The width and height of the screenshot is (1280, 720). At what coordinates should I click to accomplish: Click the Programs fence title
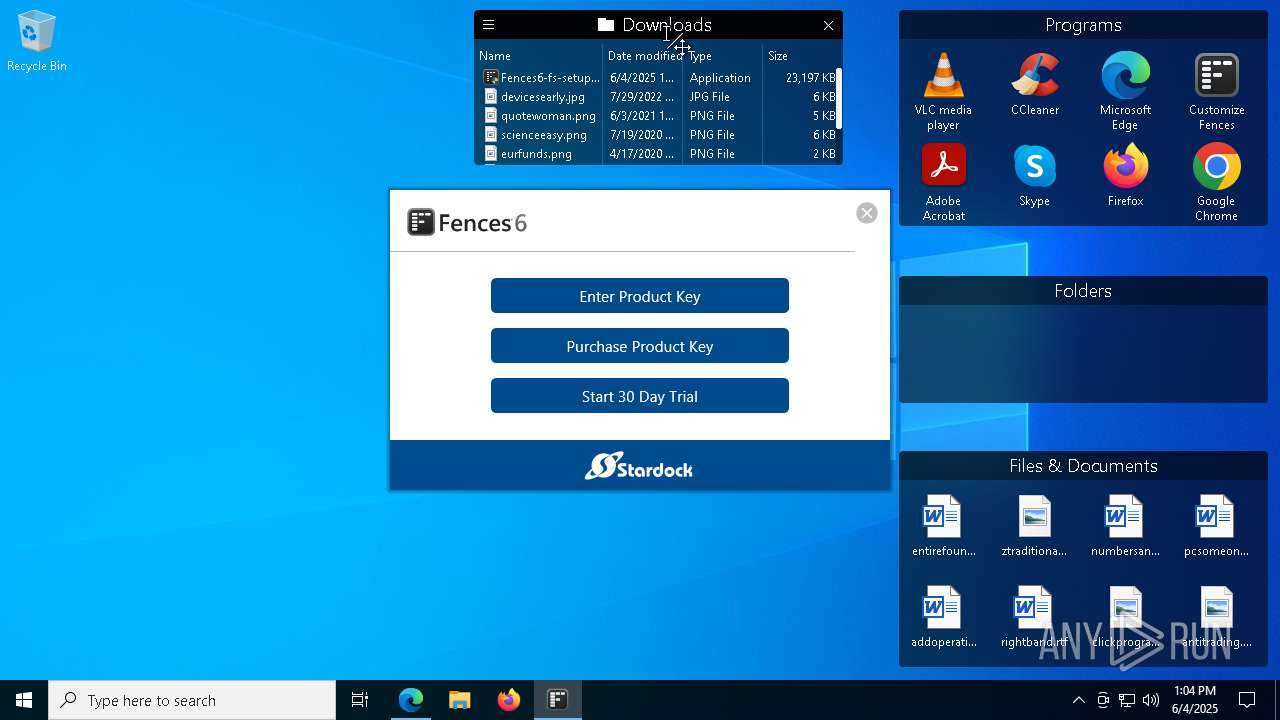1083,25
